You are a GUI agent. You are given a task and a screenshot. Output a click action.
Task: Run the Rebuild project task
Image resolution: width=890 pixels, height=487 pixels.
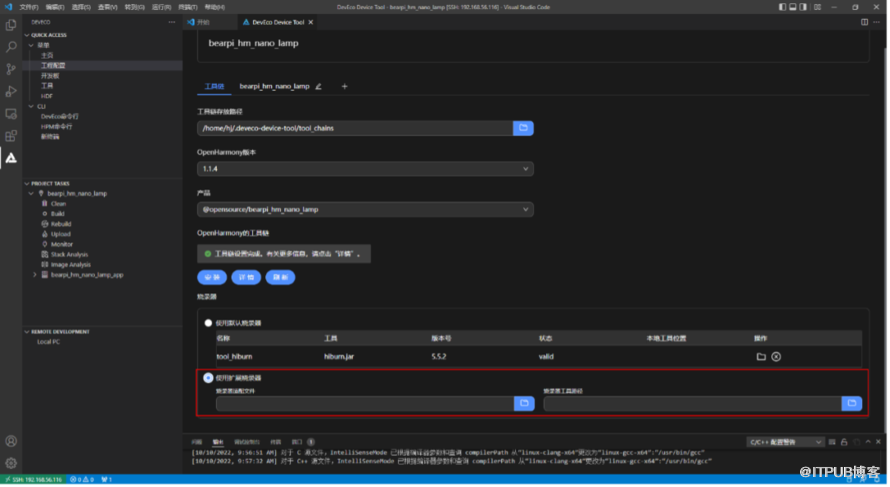tap(61, 225)
